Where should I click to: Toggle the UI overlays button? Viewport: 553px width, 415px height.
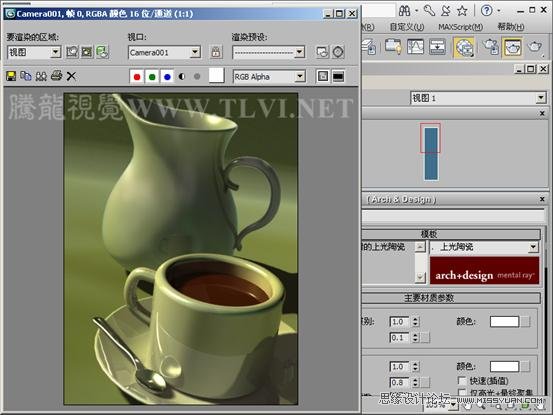click(323, 76)
